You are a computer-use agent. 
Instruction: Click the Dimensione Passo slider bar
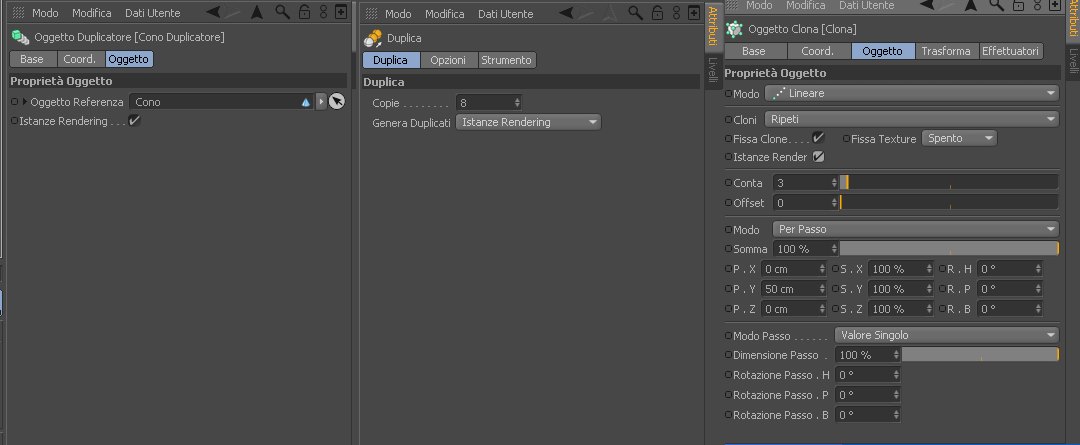(980, 355)
